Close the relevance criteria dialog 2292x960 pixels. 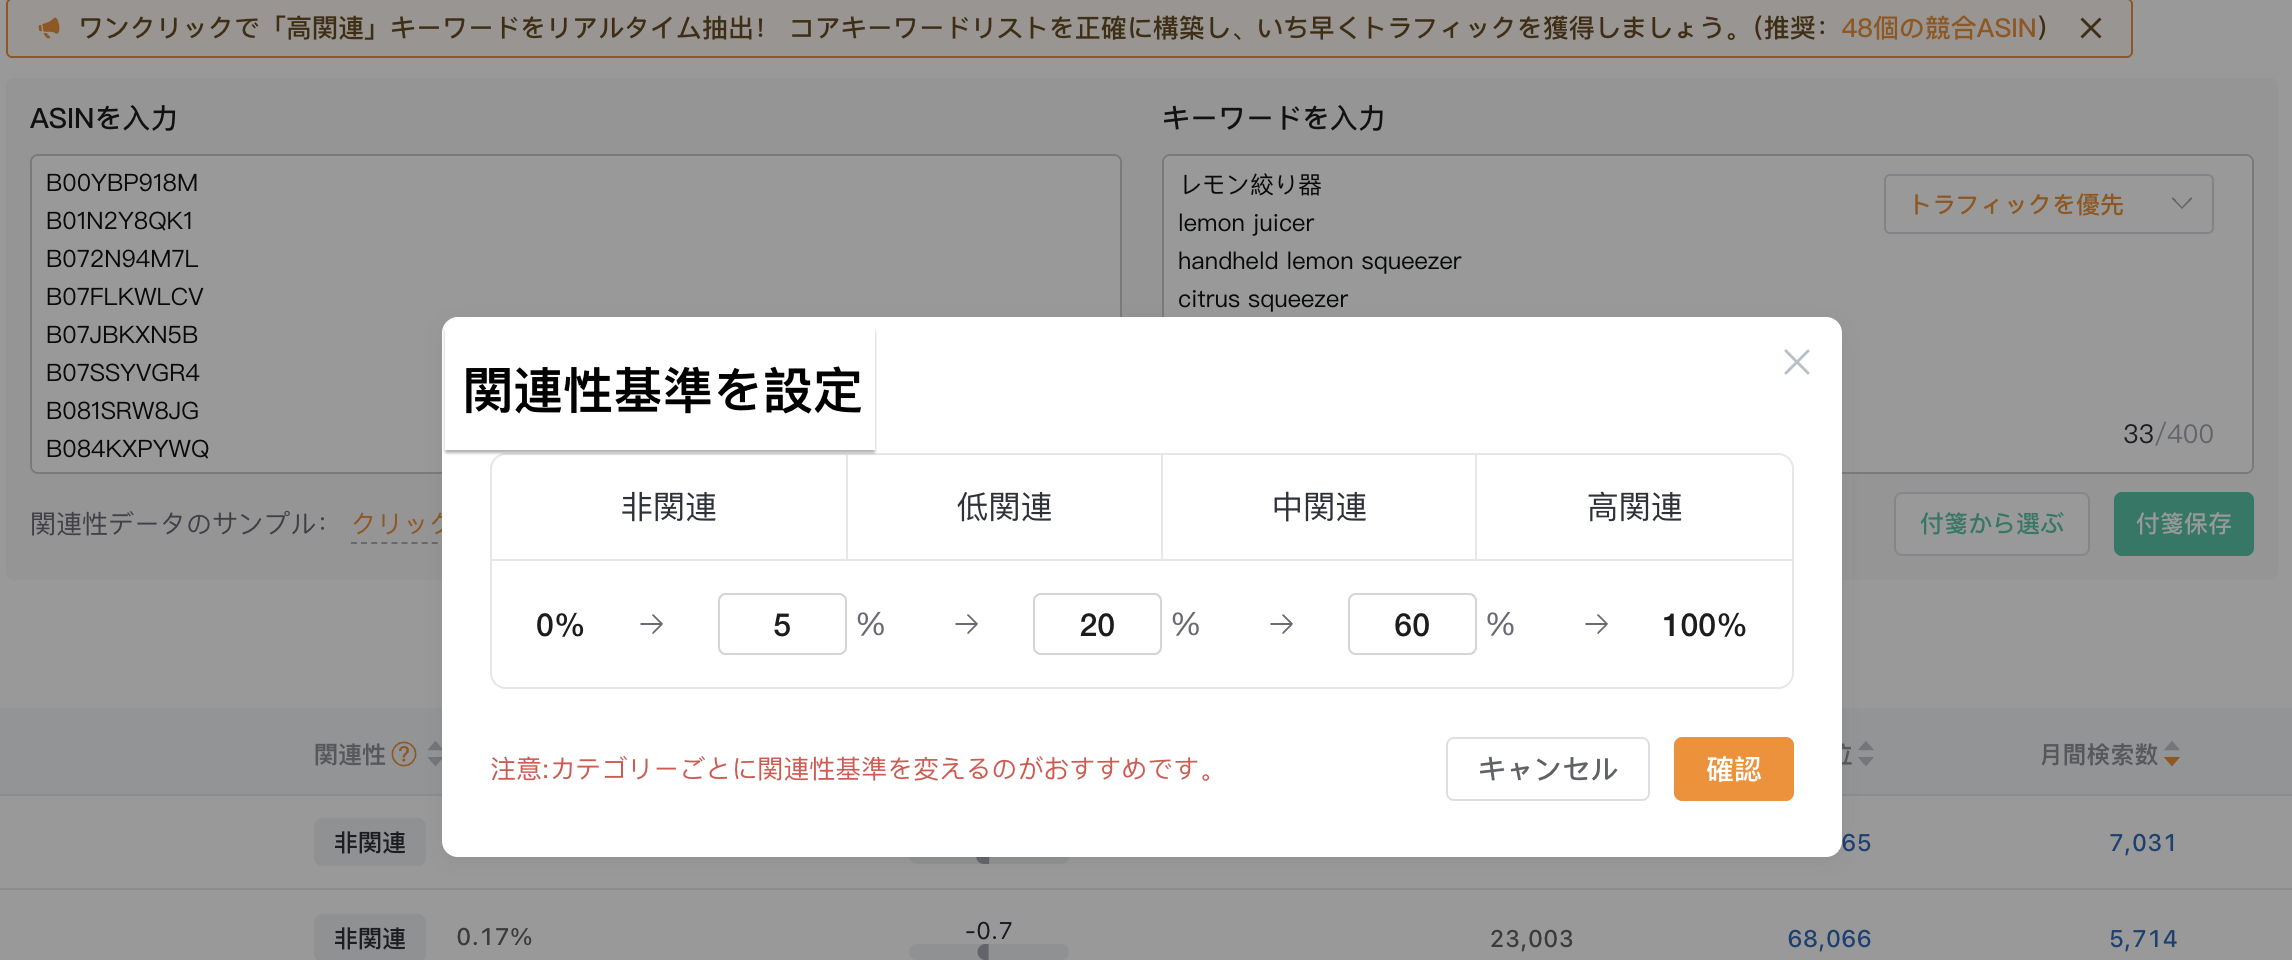1796,362
